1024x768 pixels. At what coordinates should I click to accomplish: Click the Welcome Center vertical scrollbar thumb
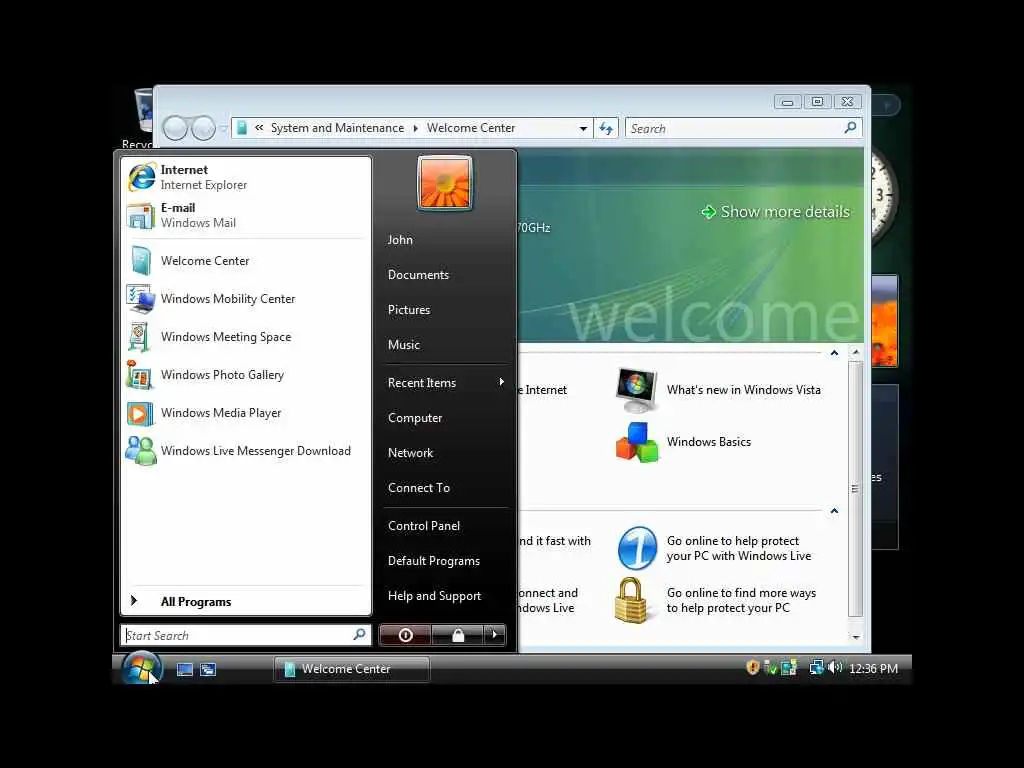(856, 488)
